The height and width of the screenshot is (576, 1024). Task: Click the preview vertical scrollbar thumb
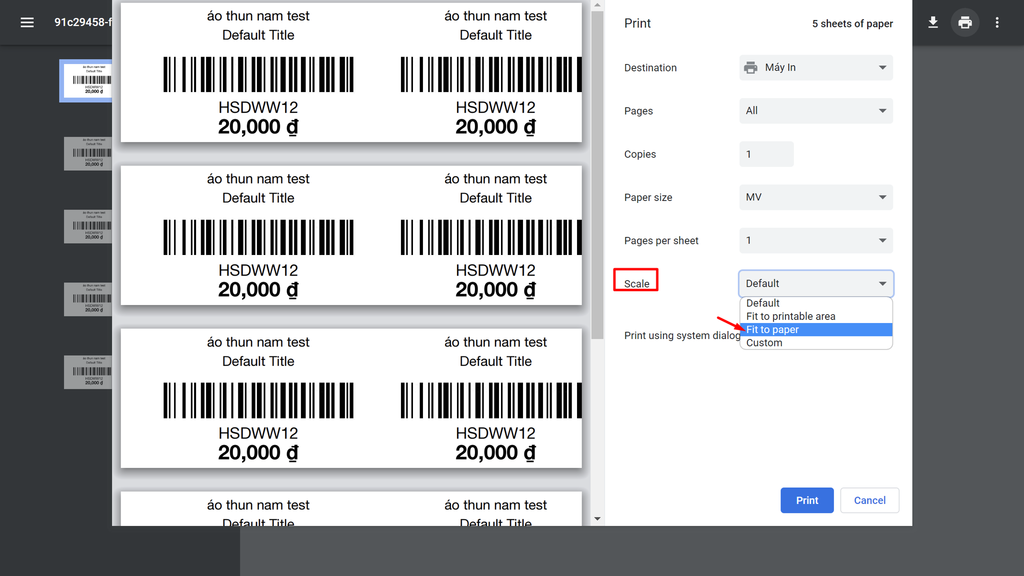tap(597, 175)
